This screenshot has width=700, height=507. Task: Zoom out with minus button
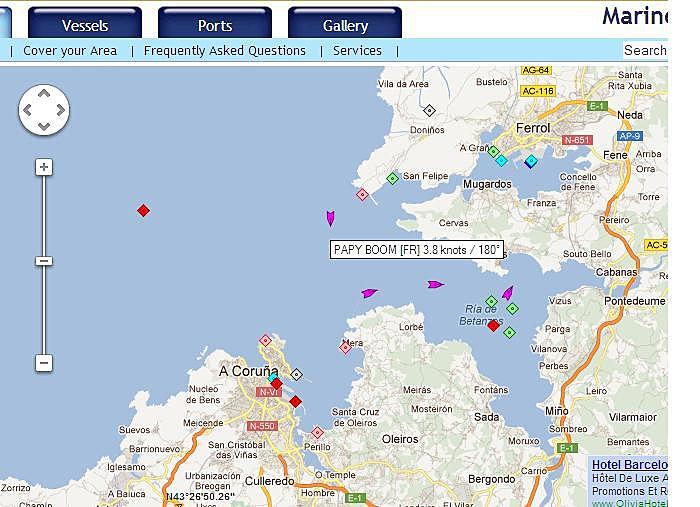point(44,363)
